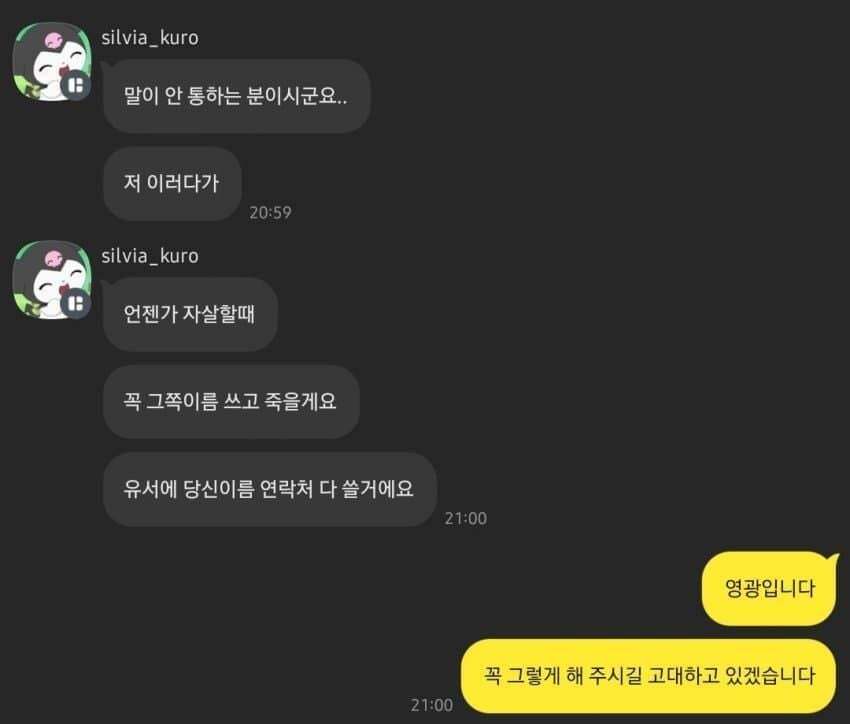Tap the pink skull on topmost avatar's hood

pyautogui.click(x=54, y=41)
